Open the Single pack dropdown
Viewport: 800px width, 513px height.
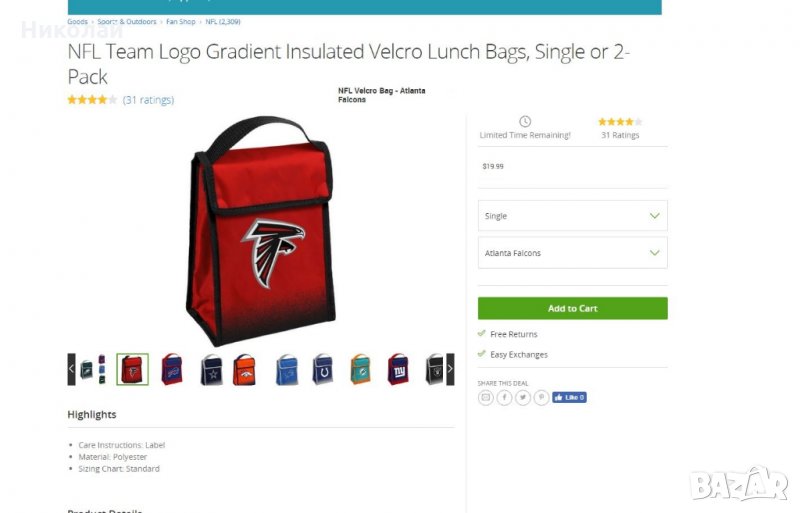(x=572, y=216)
